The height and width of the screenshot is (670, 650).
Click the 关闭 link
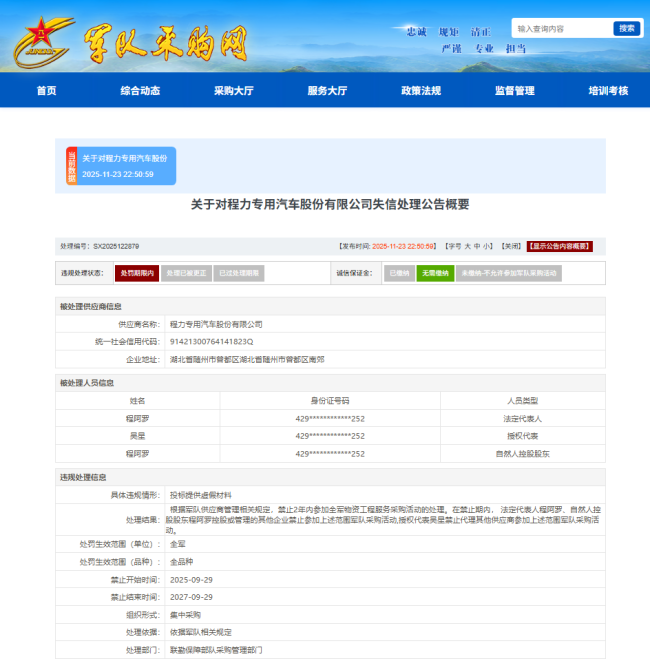tap(511, 246)
